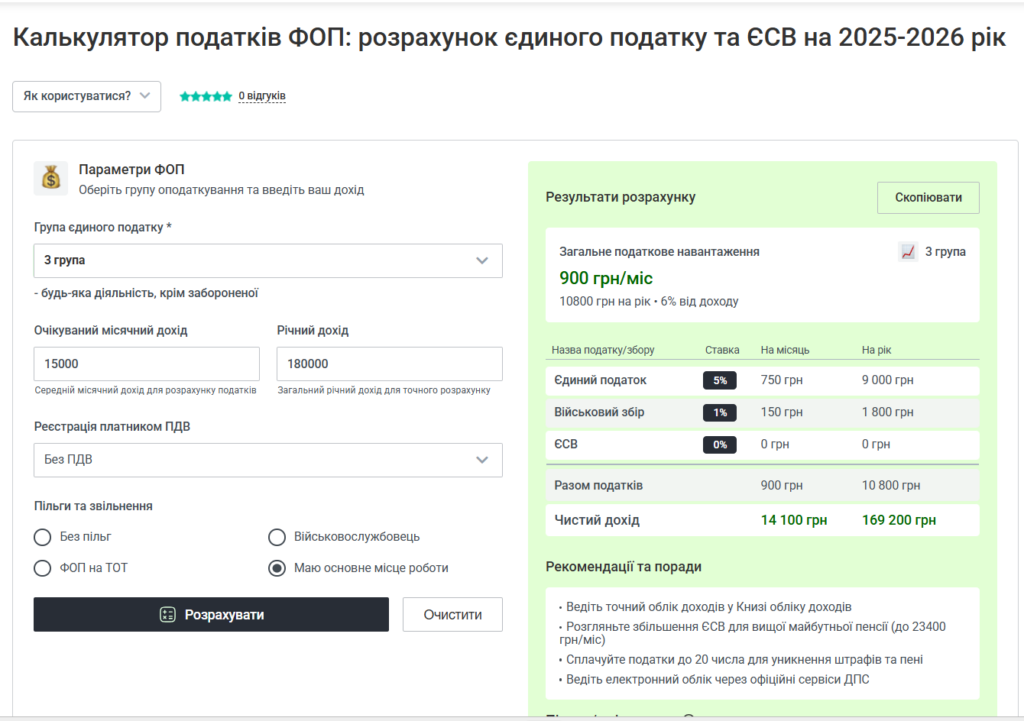Select the Військовослужбовець radio option

[278, 537]
